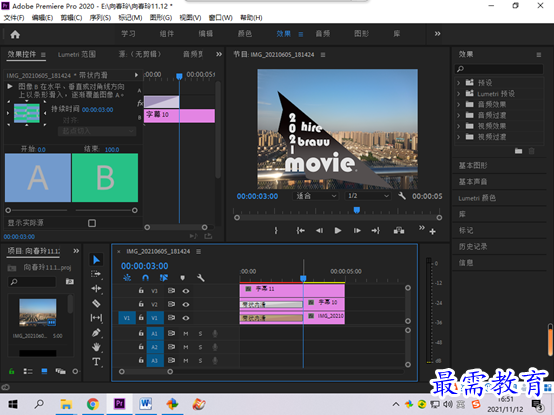The image size is (554, 415).
Task: Click the Program Monitor playhead marker
Action: click(357, 210)
